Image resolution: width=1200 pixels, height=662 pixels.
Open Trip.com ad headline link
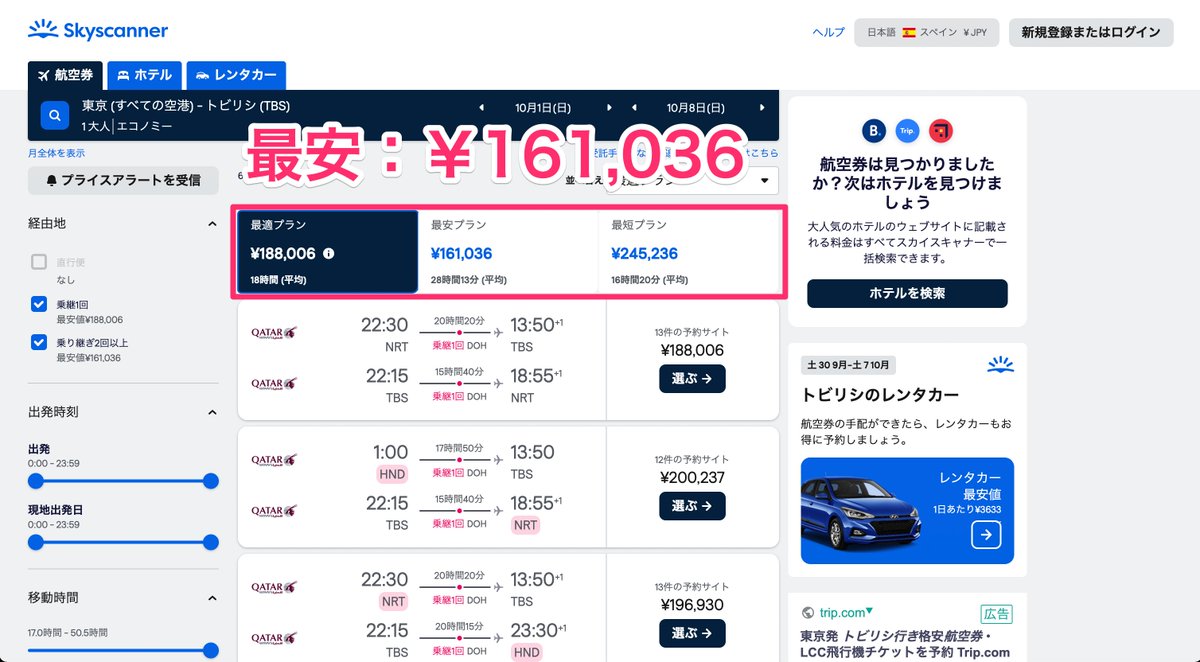[907, 644]
